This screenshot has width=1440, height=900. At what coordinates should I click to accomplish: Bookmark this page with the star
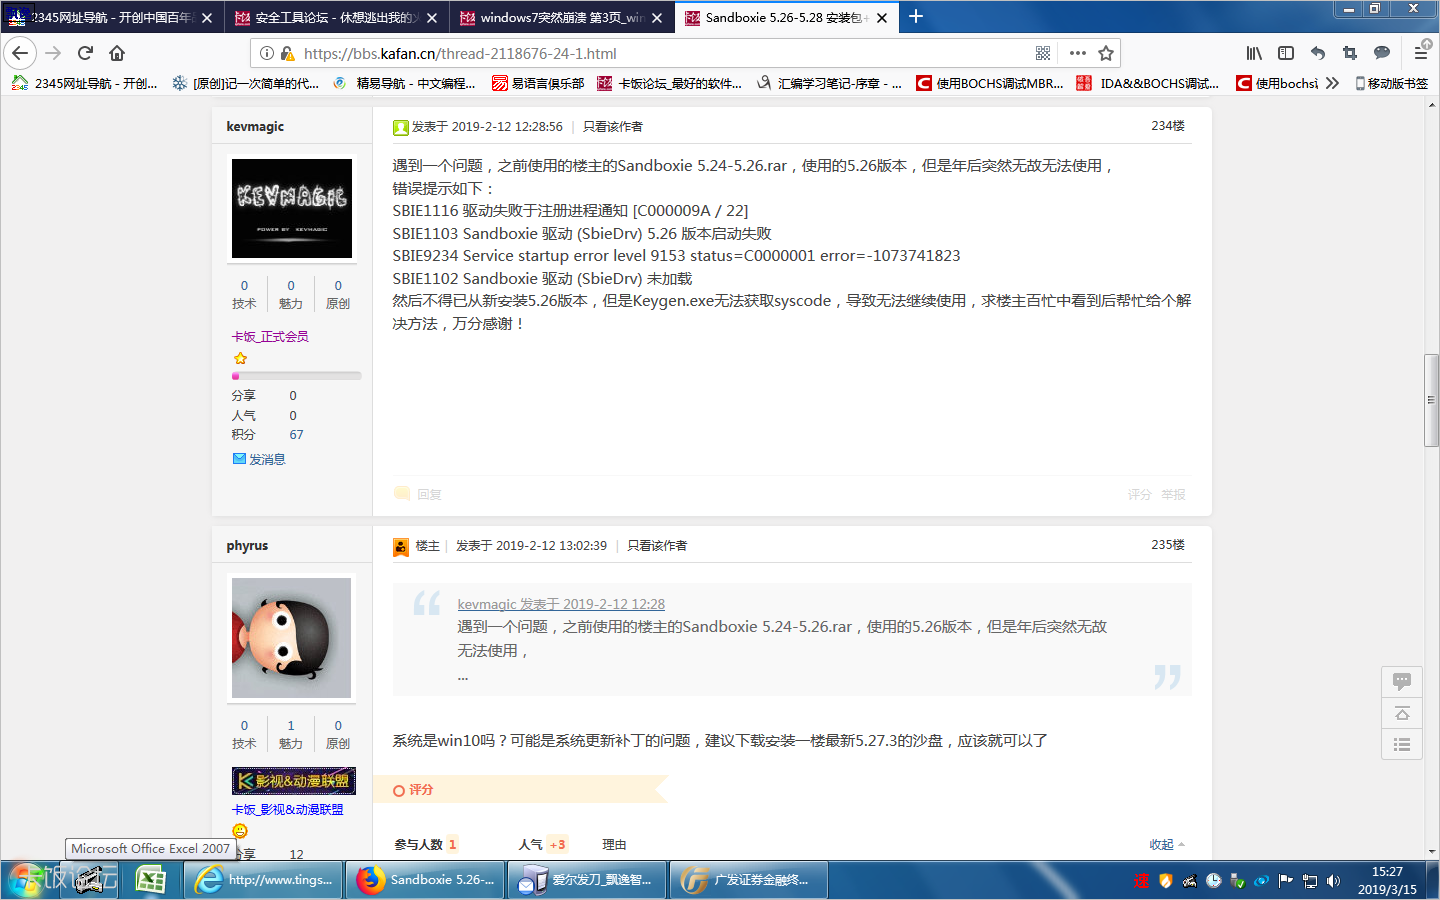pyautogui.click(x=1106, y=53)
